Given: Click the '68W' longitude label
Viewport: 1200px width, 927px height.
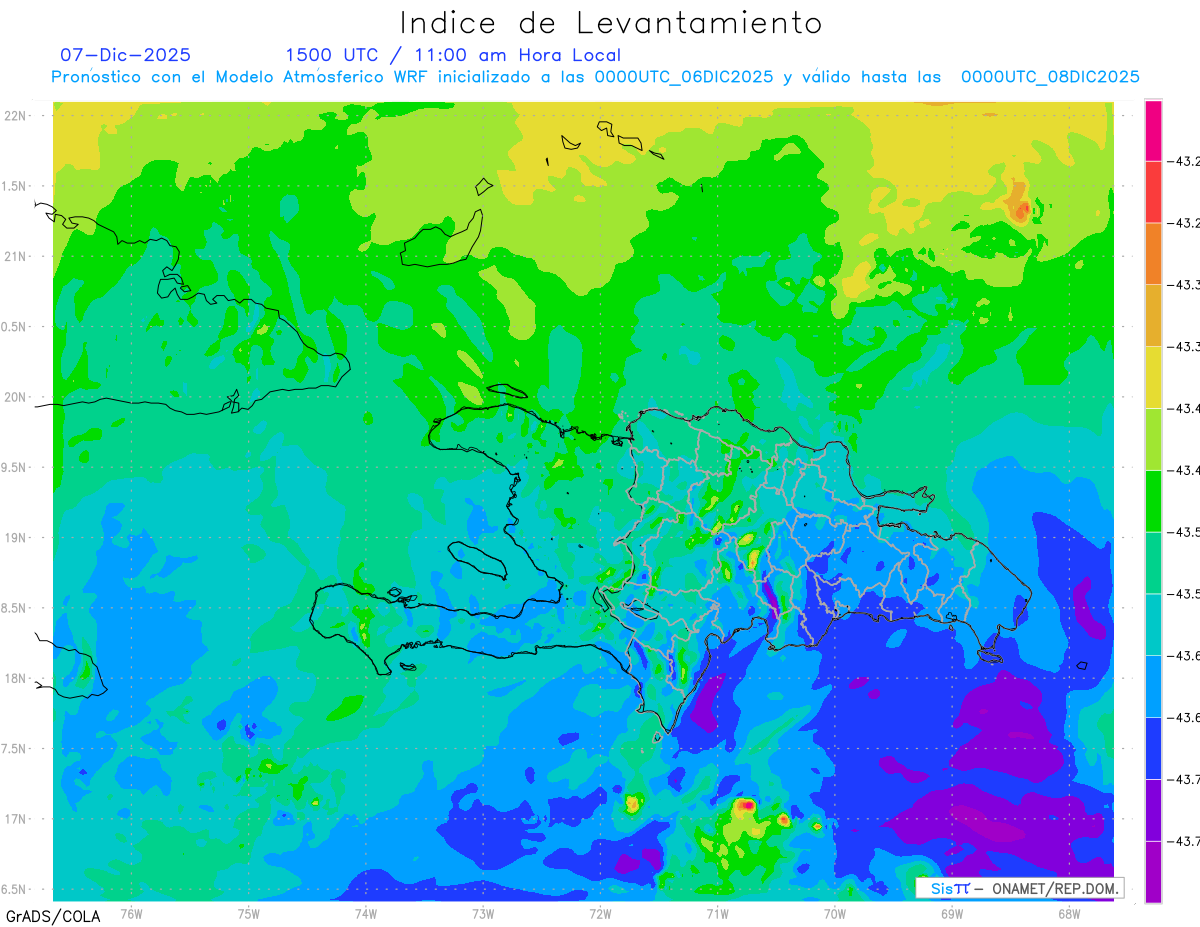Looking at the screenshot, I should 1069,913.
